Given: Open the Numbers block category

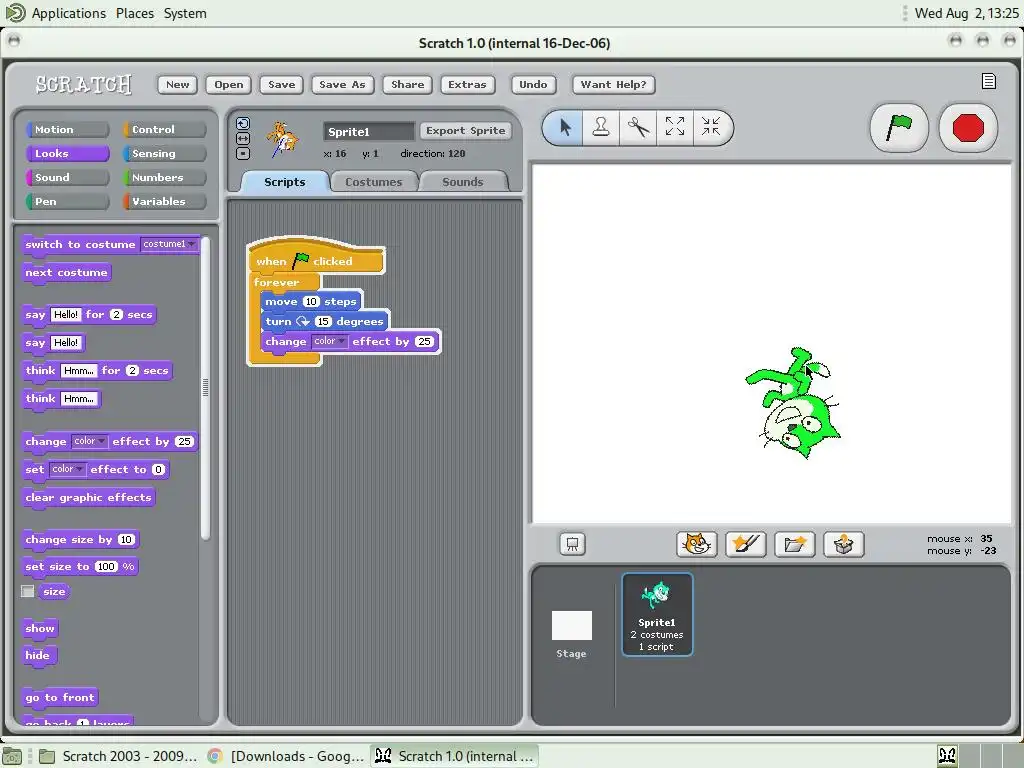Looking at the screenshot, I should pyautogui.click(x=164, y=178).
